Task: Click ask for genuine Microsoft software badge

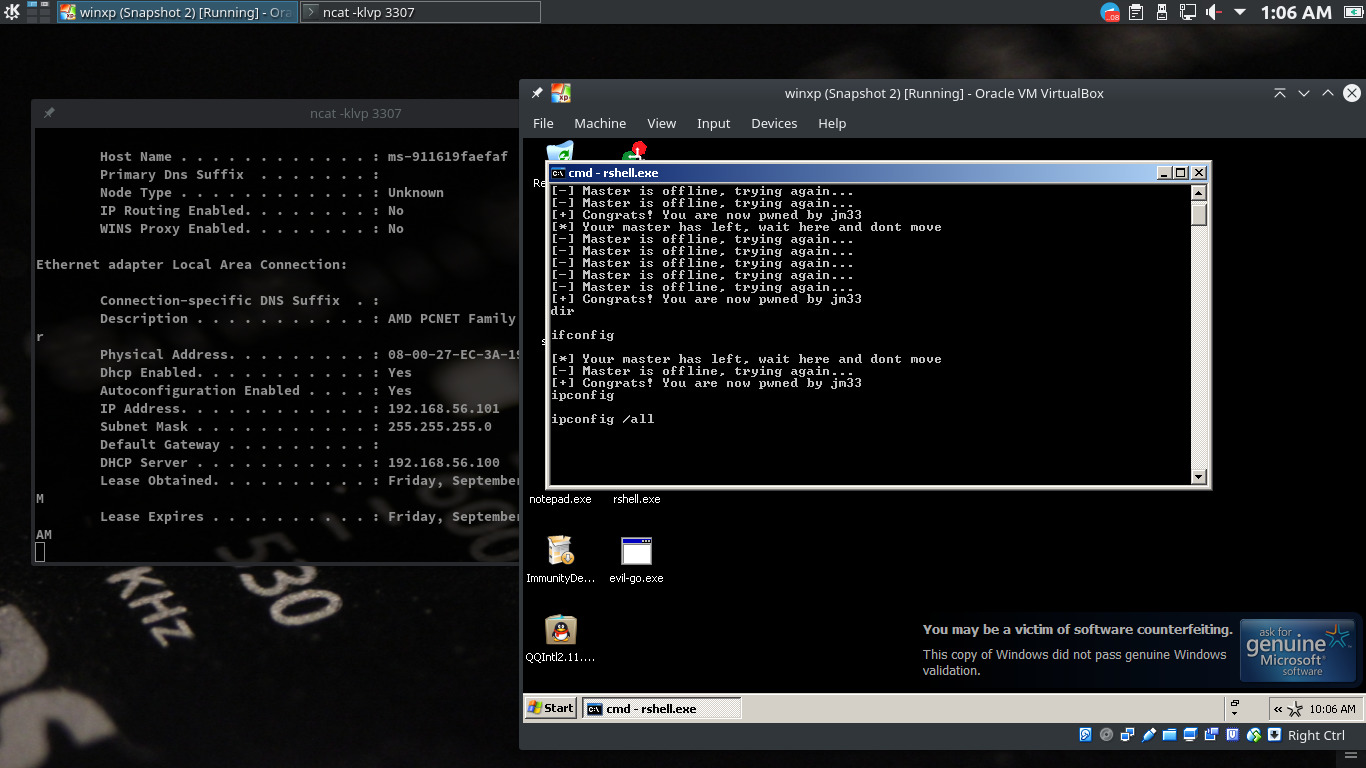Action: pyautogui.click(x=1298, y=651)
